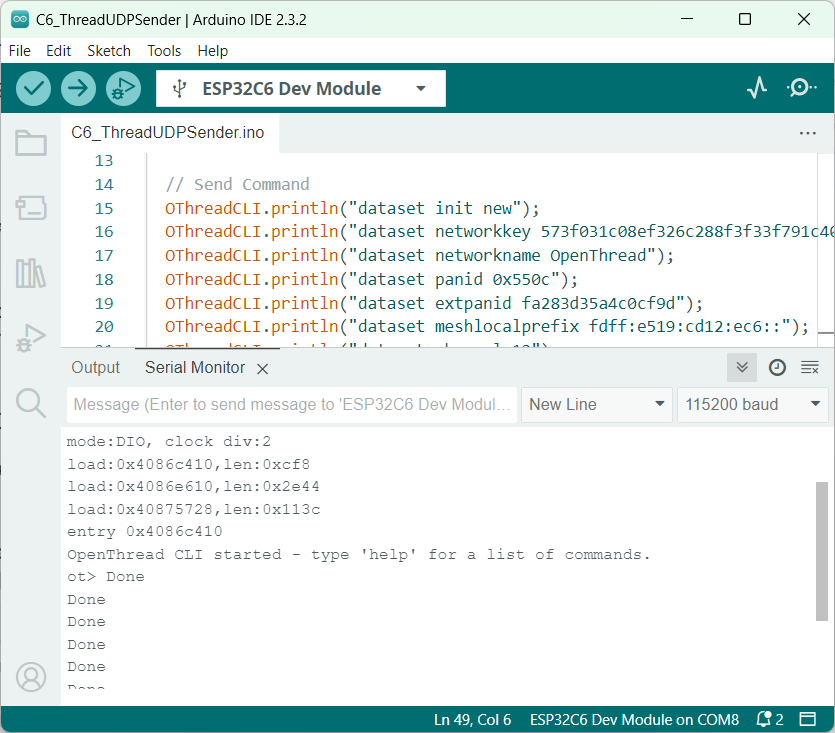Switch to the Output tab
835x733 pixels.
pos(95,368)
